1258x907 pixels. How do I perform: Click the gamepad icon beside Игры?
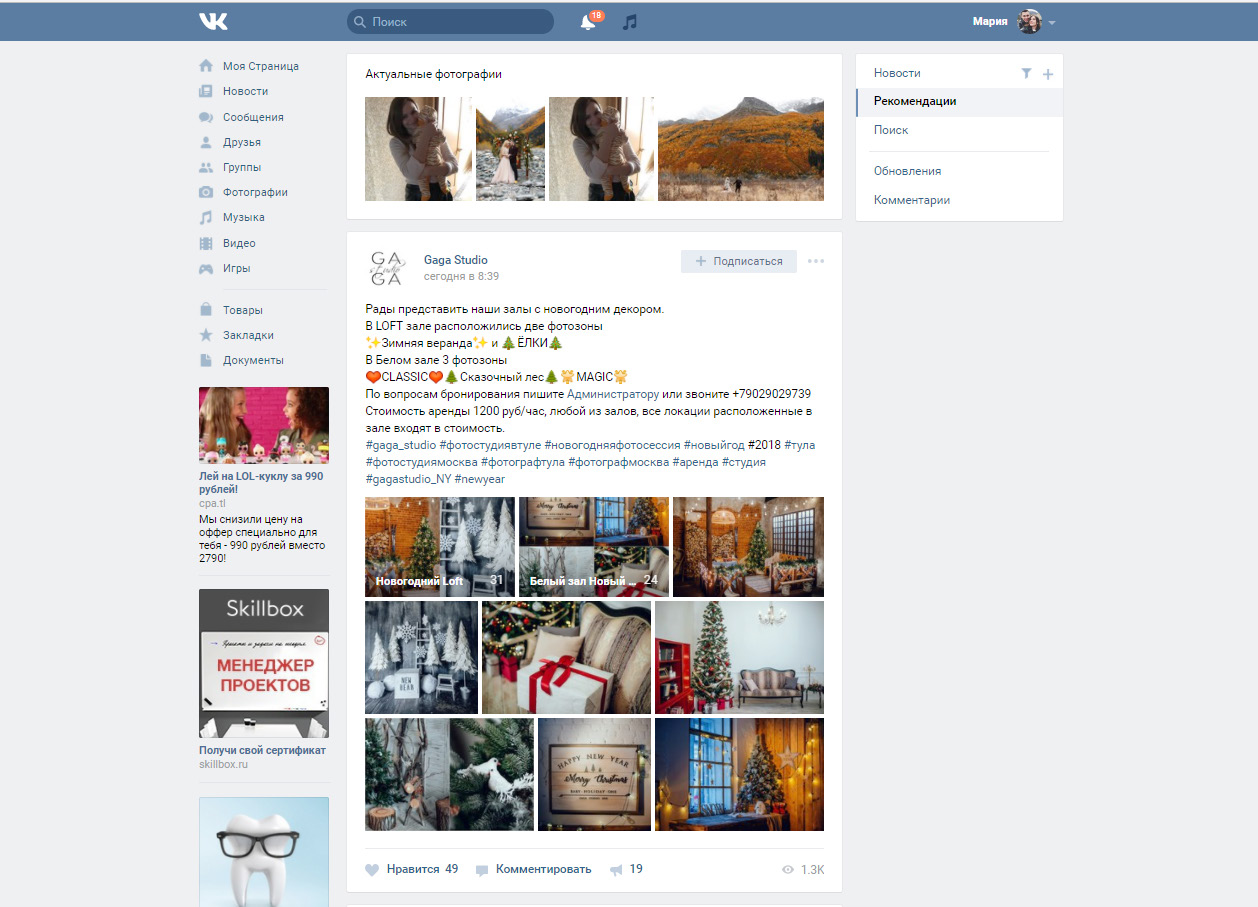point(206,268)
